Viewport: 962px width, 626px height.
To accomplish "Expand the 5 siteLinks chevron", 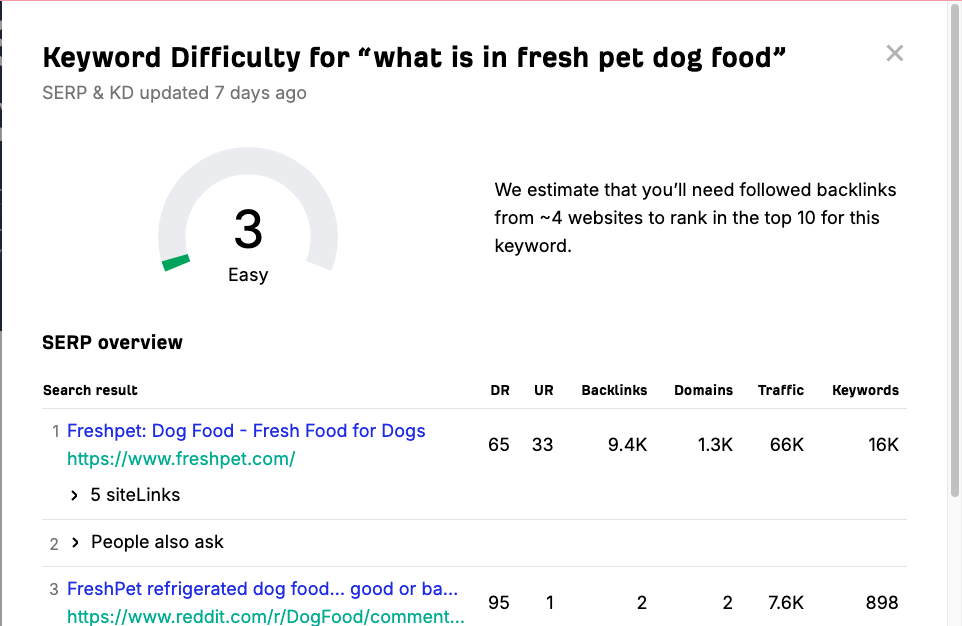I will [x=75, y=495].
